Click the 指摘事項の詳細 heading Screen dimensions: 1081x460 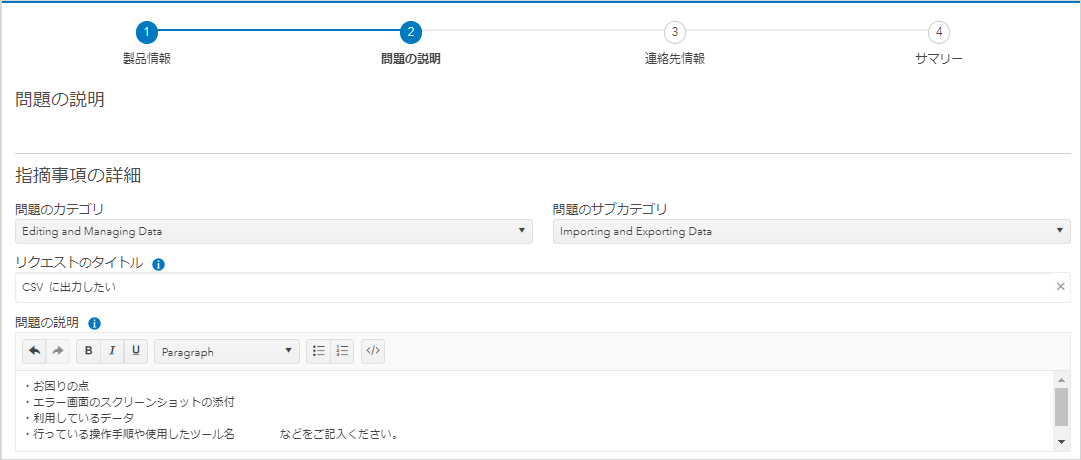click(78, 176)
